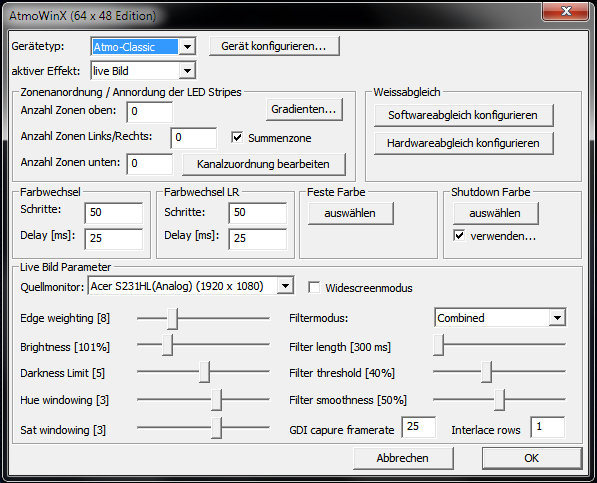This screenshot has width=597, height=483.
Task: Click the Brightness slider handle
Action: tap(167, 345)
